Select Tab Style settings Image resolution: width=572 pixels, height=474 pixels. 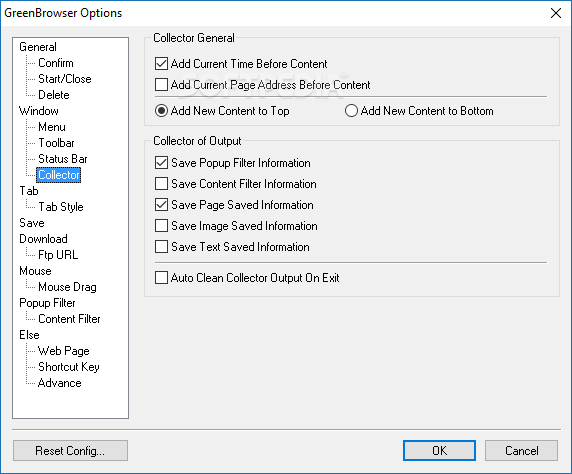click(61, 207)
